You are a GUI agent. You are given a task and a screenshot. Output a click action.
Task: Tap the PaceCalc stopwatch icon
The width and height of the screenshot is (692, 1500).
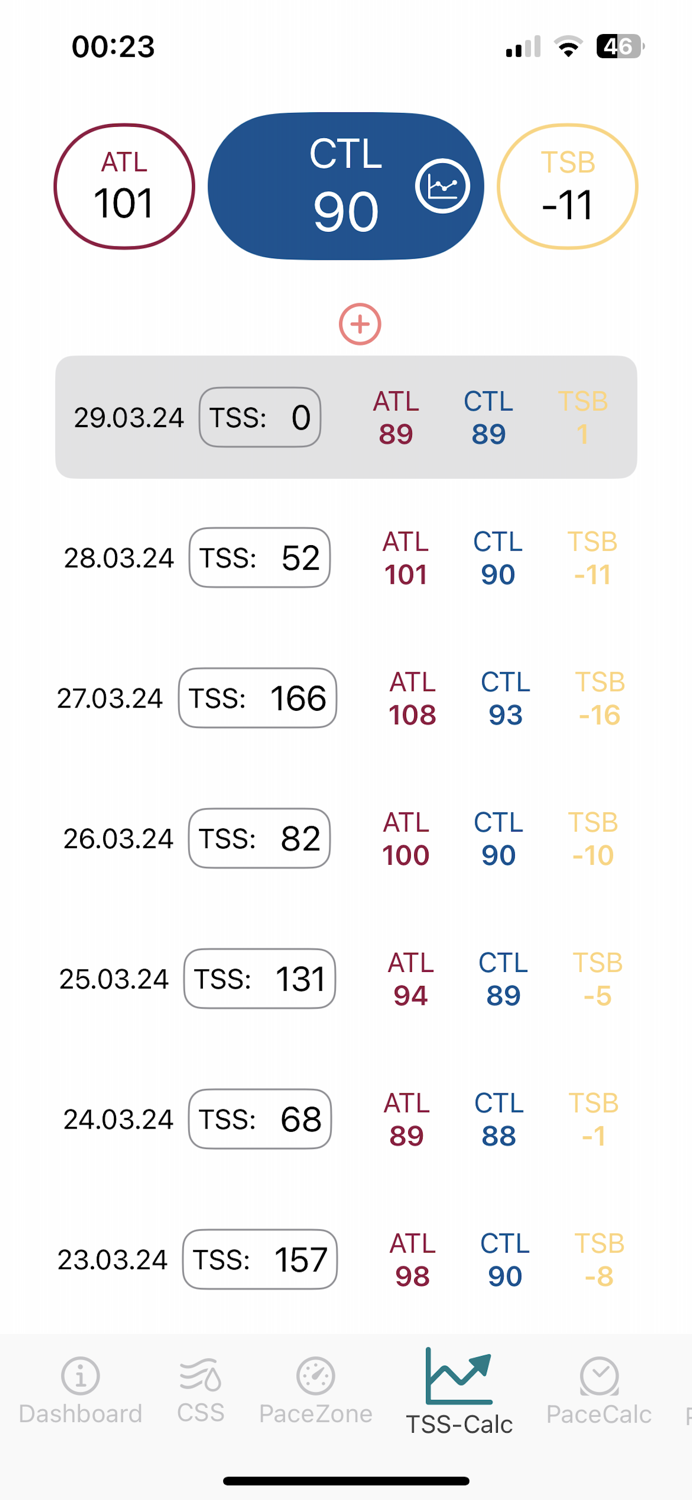[600, 1377]
